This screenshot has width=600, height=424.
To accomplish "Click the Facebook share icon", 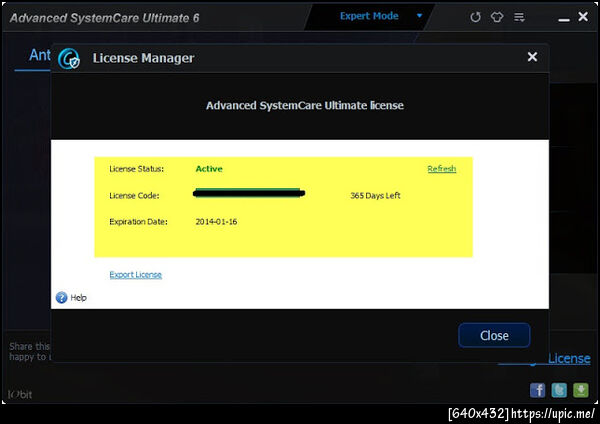I will [x=538, y=390].
